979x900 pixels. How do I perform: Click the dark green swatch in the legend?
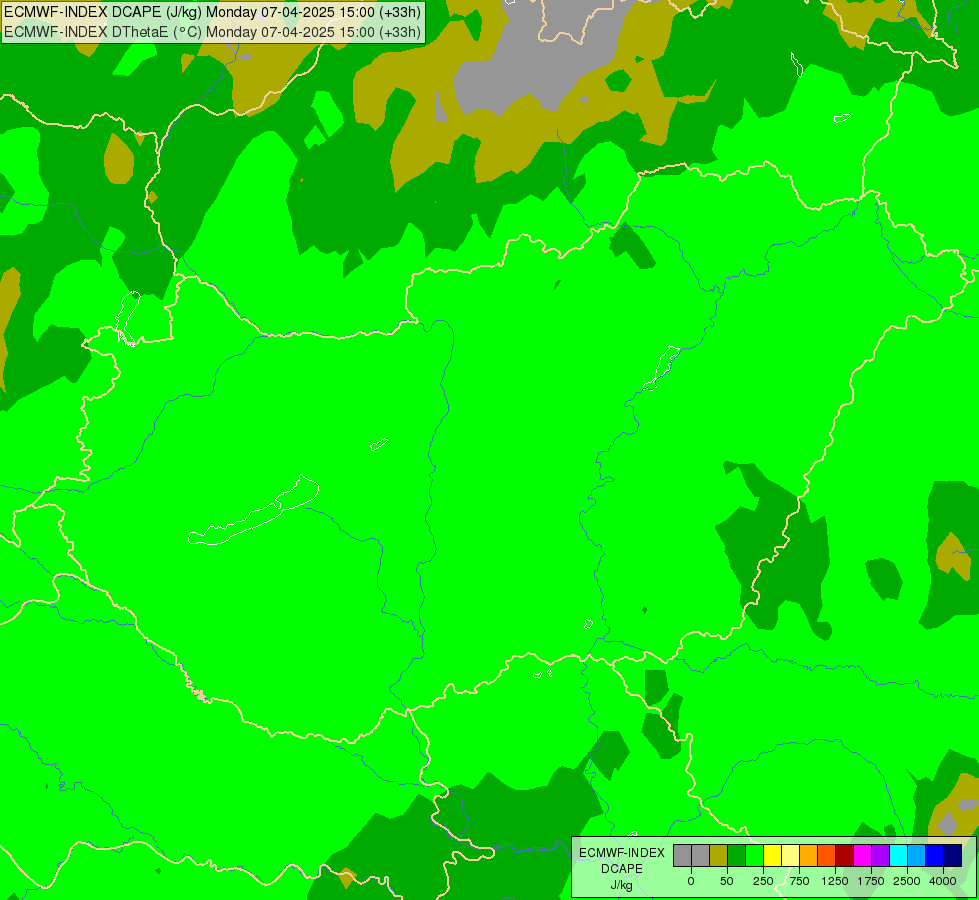point(736,855)
